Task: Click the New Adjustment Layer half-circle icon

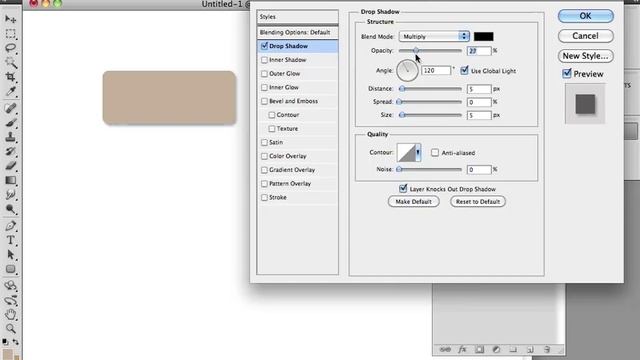Action: click(496, 349)
